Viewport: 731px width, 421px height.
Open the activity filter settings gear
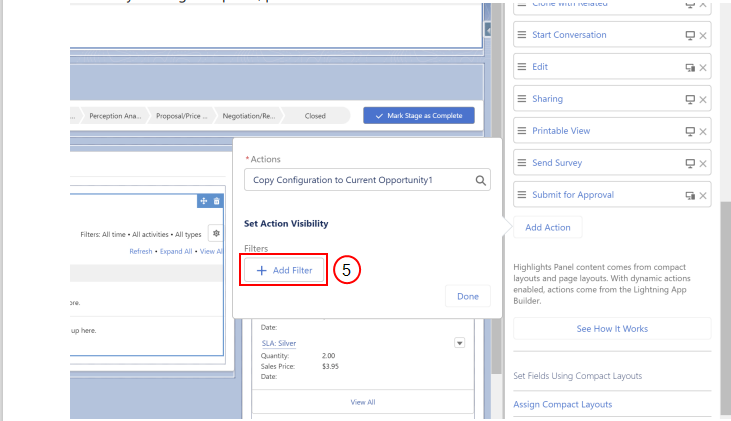pos(216,234)
